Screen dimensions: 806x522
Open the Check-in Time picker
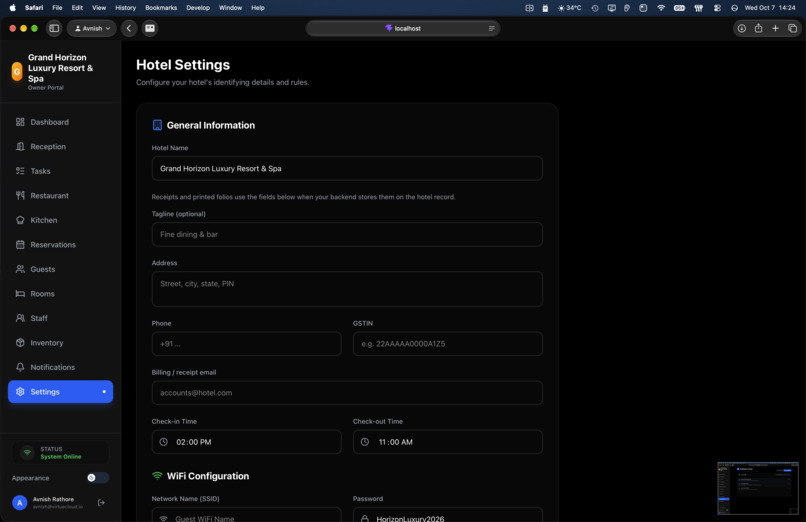tap(246, 442)
